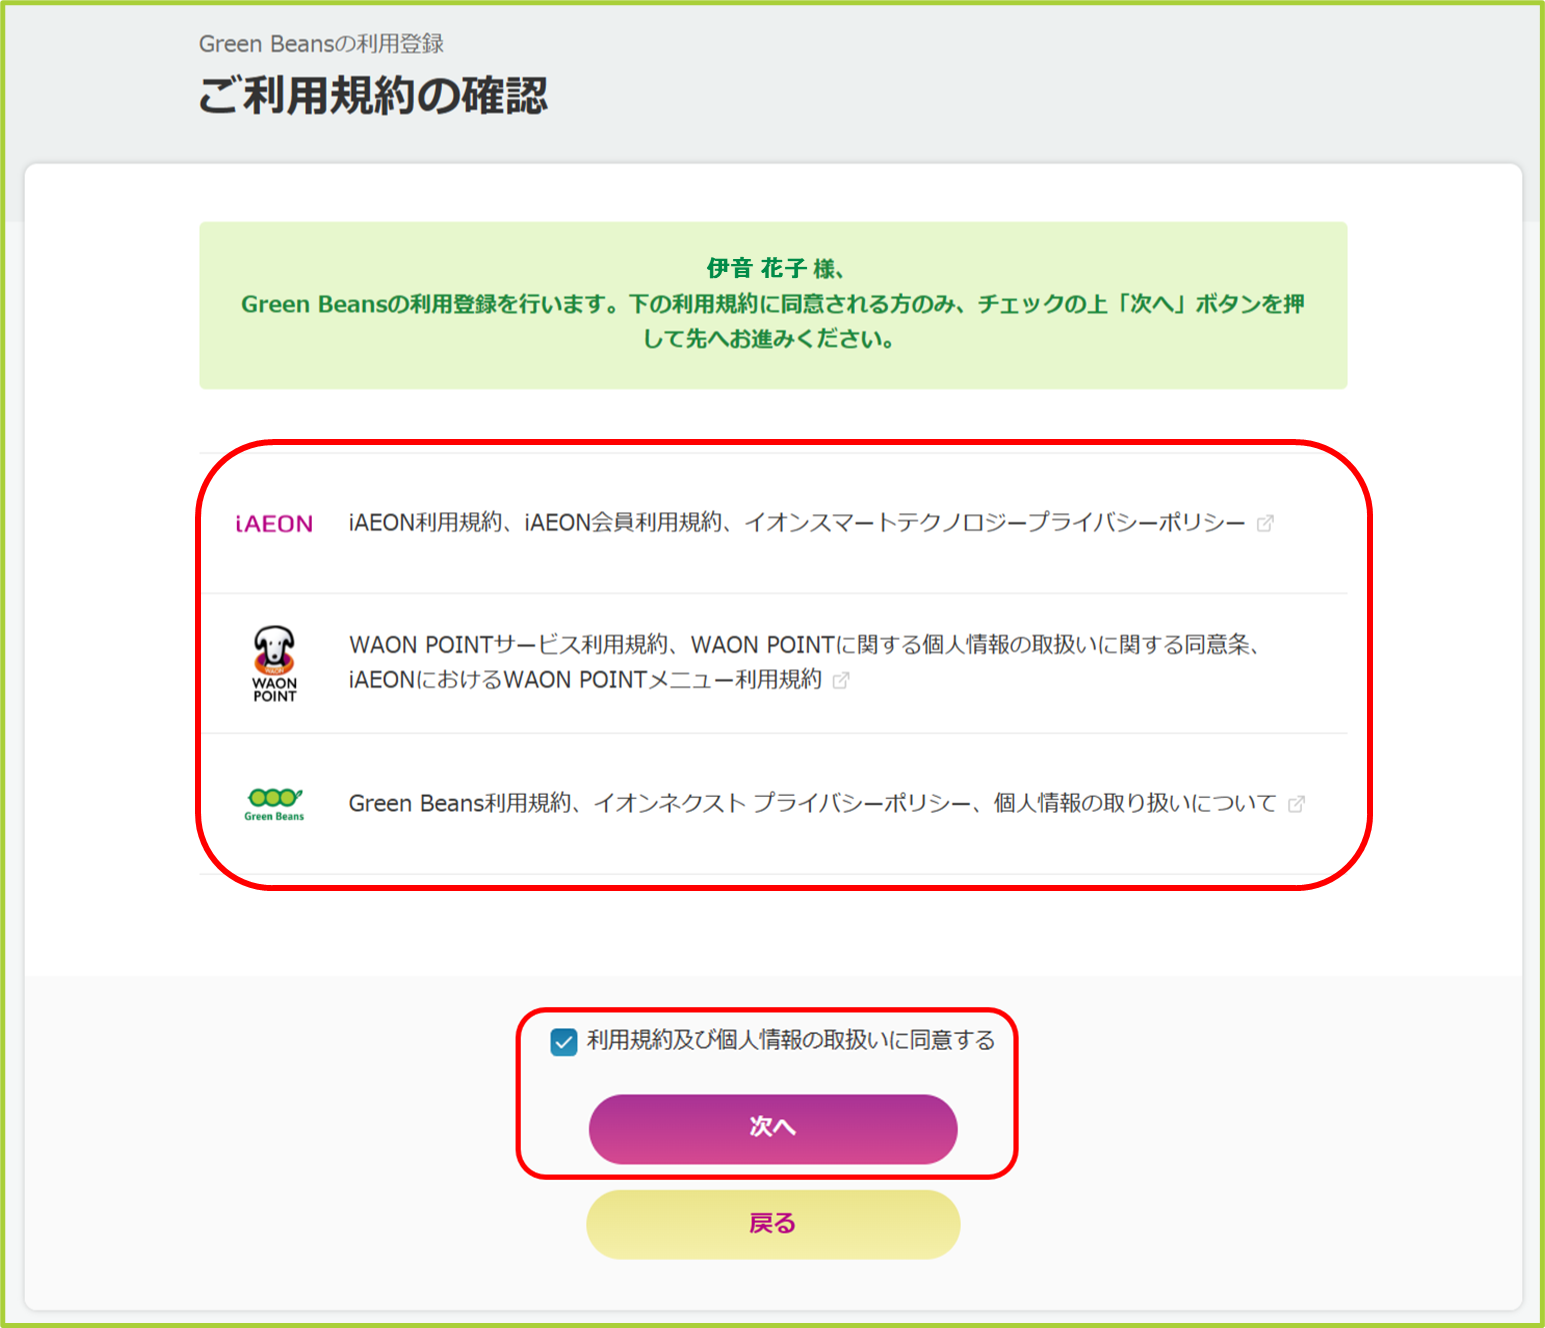Click the WAON POINT dog logo
Viewport: 1545px width, 1328px height.
(274, 663)
